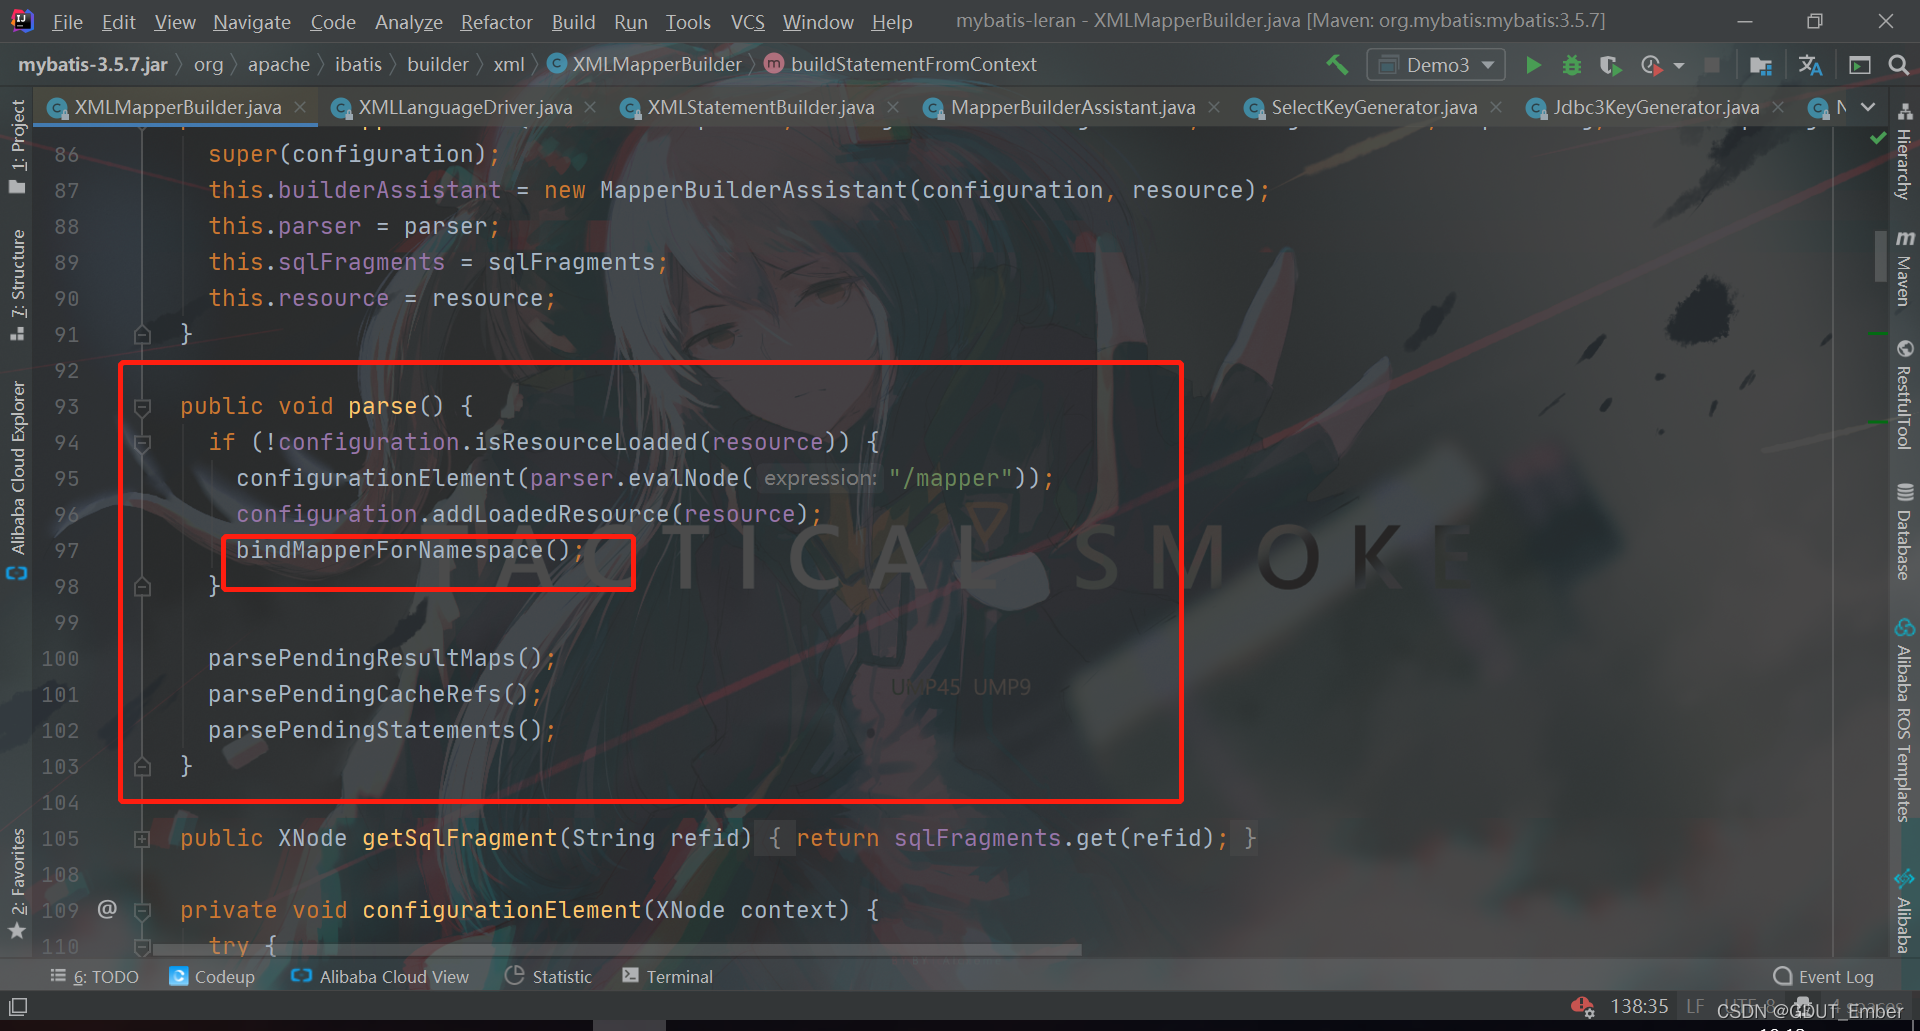This screenshot has width=1920, height=1031.
Task: Open the Hierarchy tool window
Action: 1905,151
